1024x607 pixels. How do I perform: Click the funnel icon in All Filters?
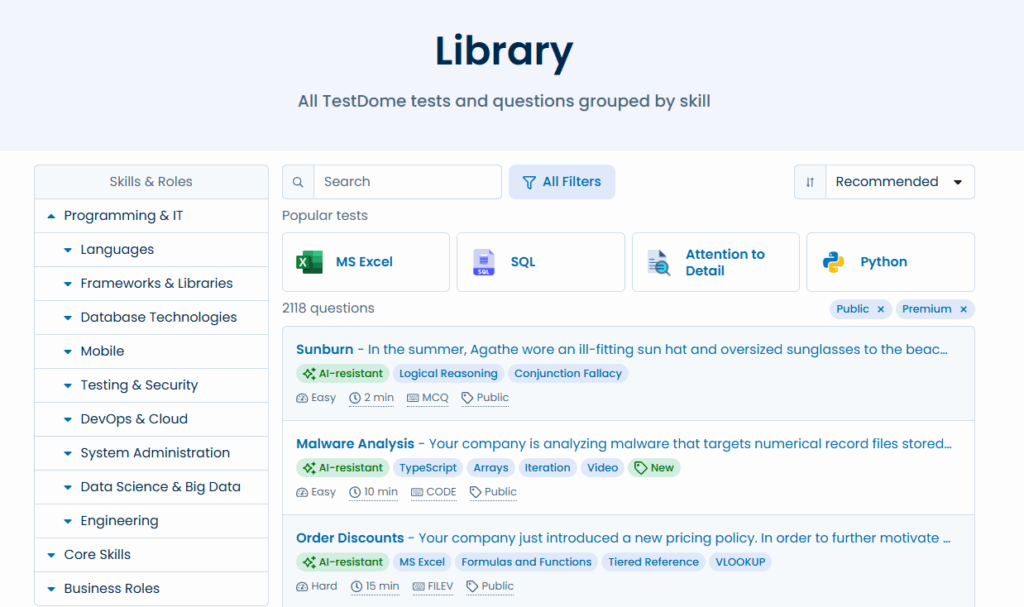coord(529,182)
